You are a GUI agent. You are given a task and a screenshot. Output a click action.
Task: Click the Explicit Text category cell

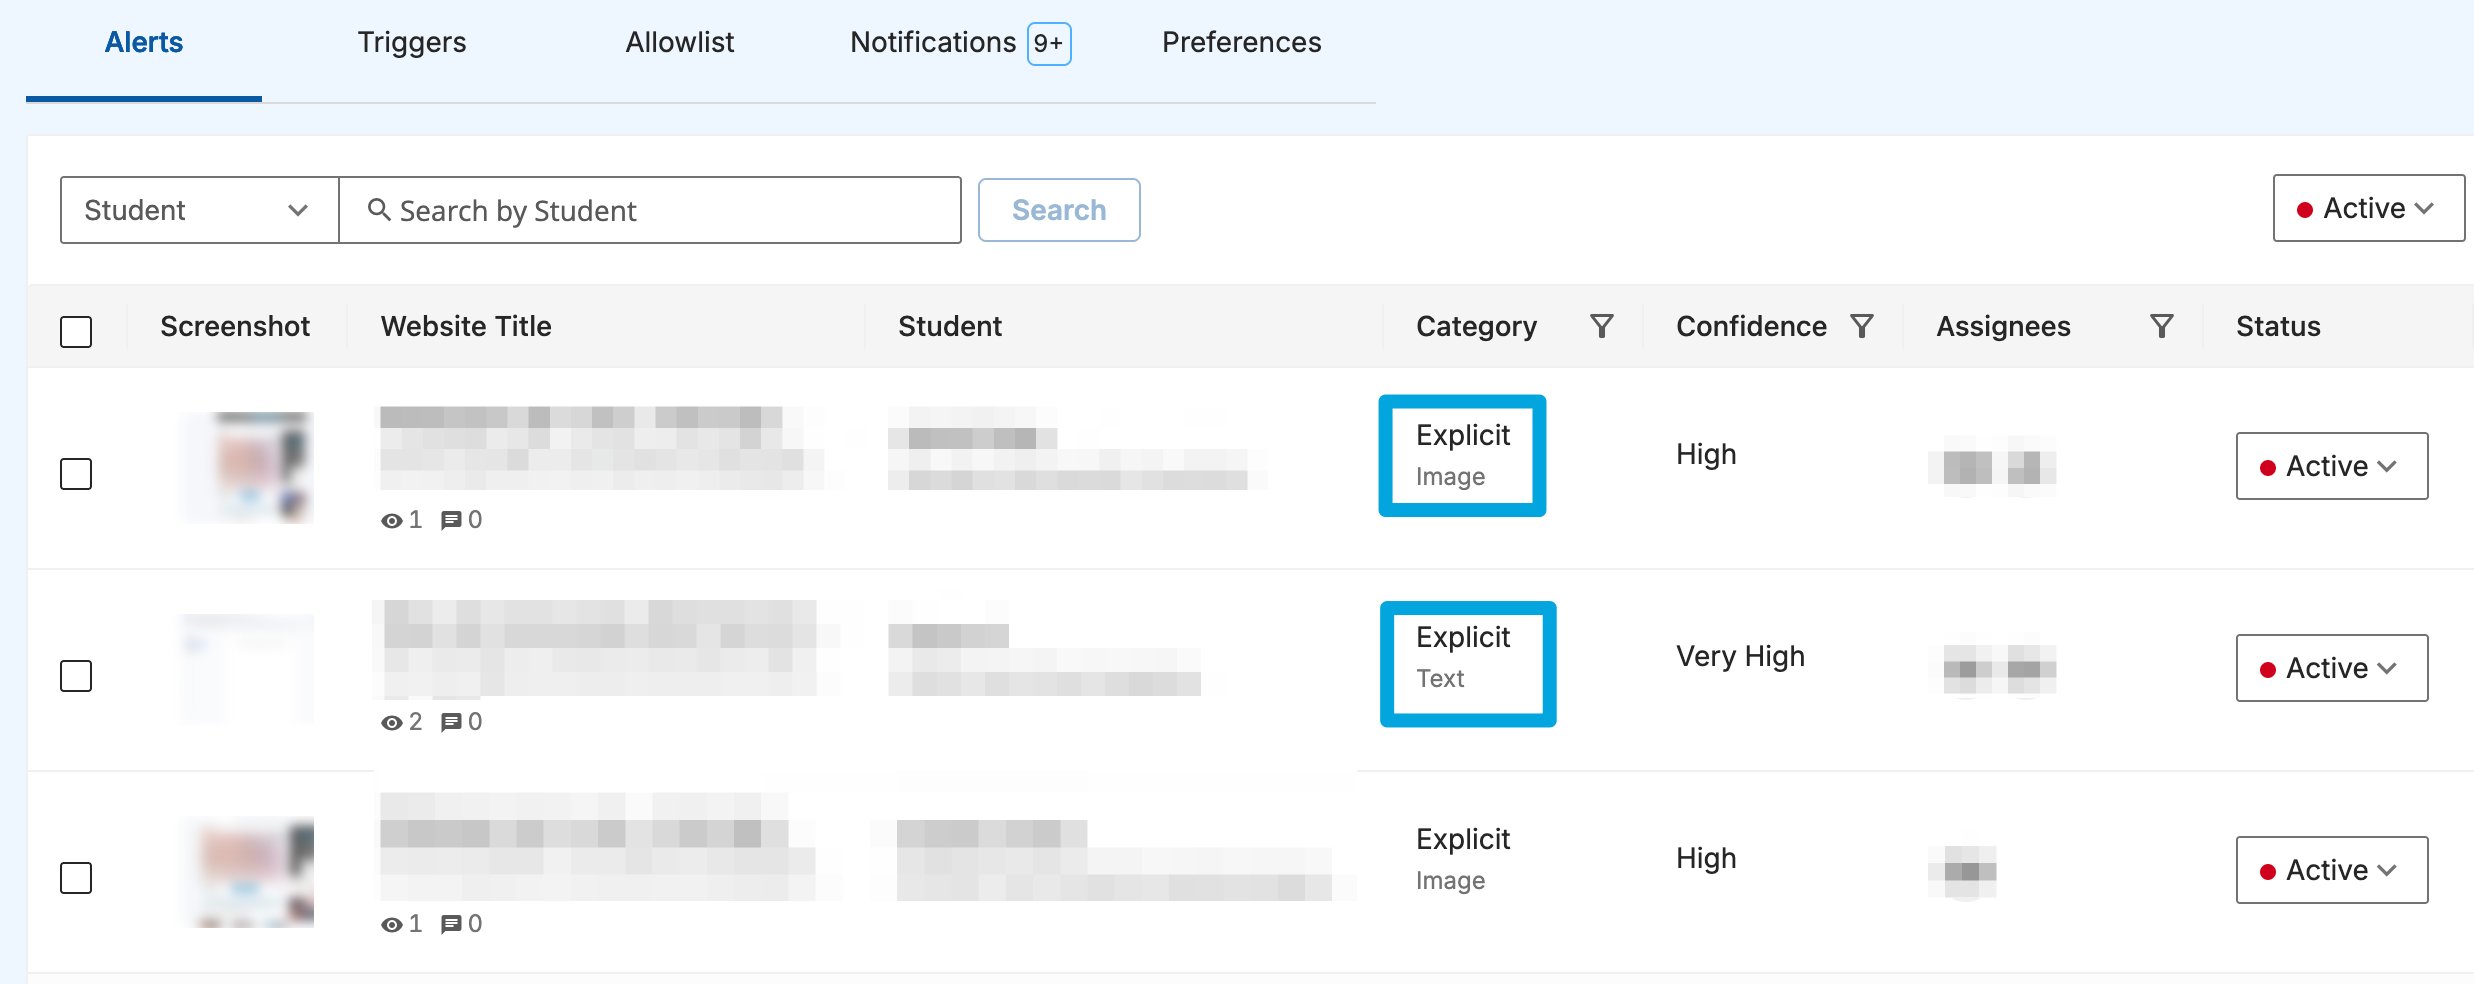(x=1462, y=657)
